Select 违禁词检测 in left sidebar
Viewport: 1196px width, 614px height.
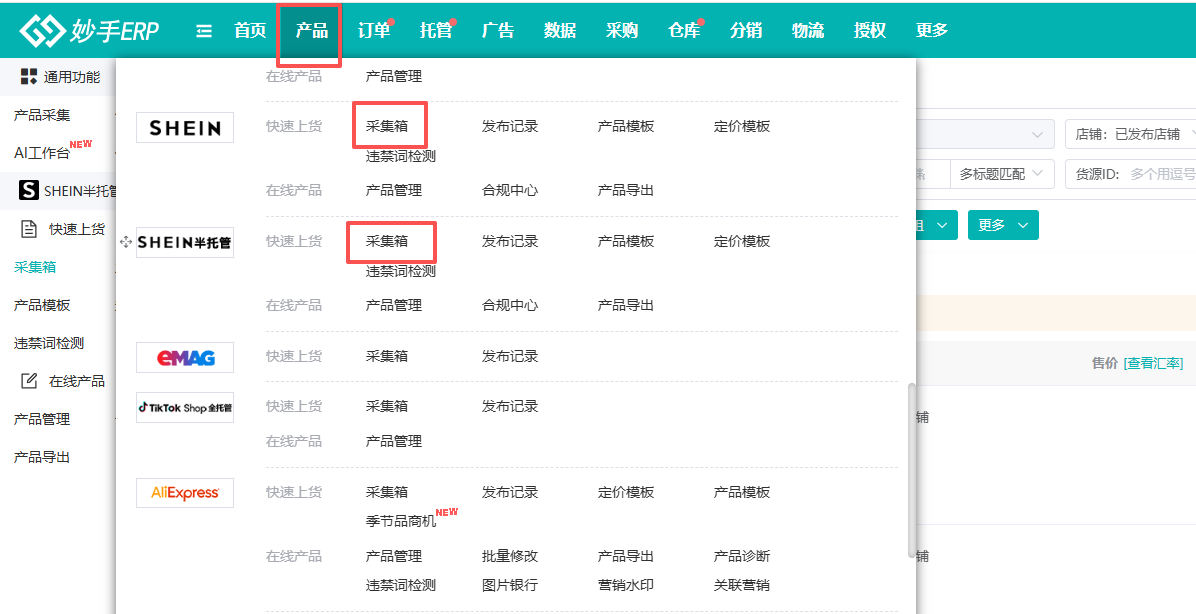pos(49,343)
